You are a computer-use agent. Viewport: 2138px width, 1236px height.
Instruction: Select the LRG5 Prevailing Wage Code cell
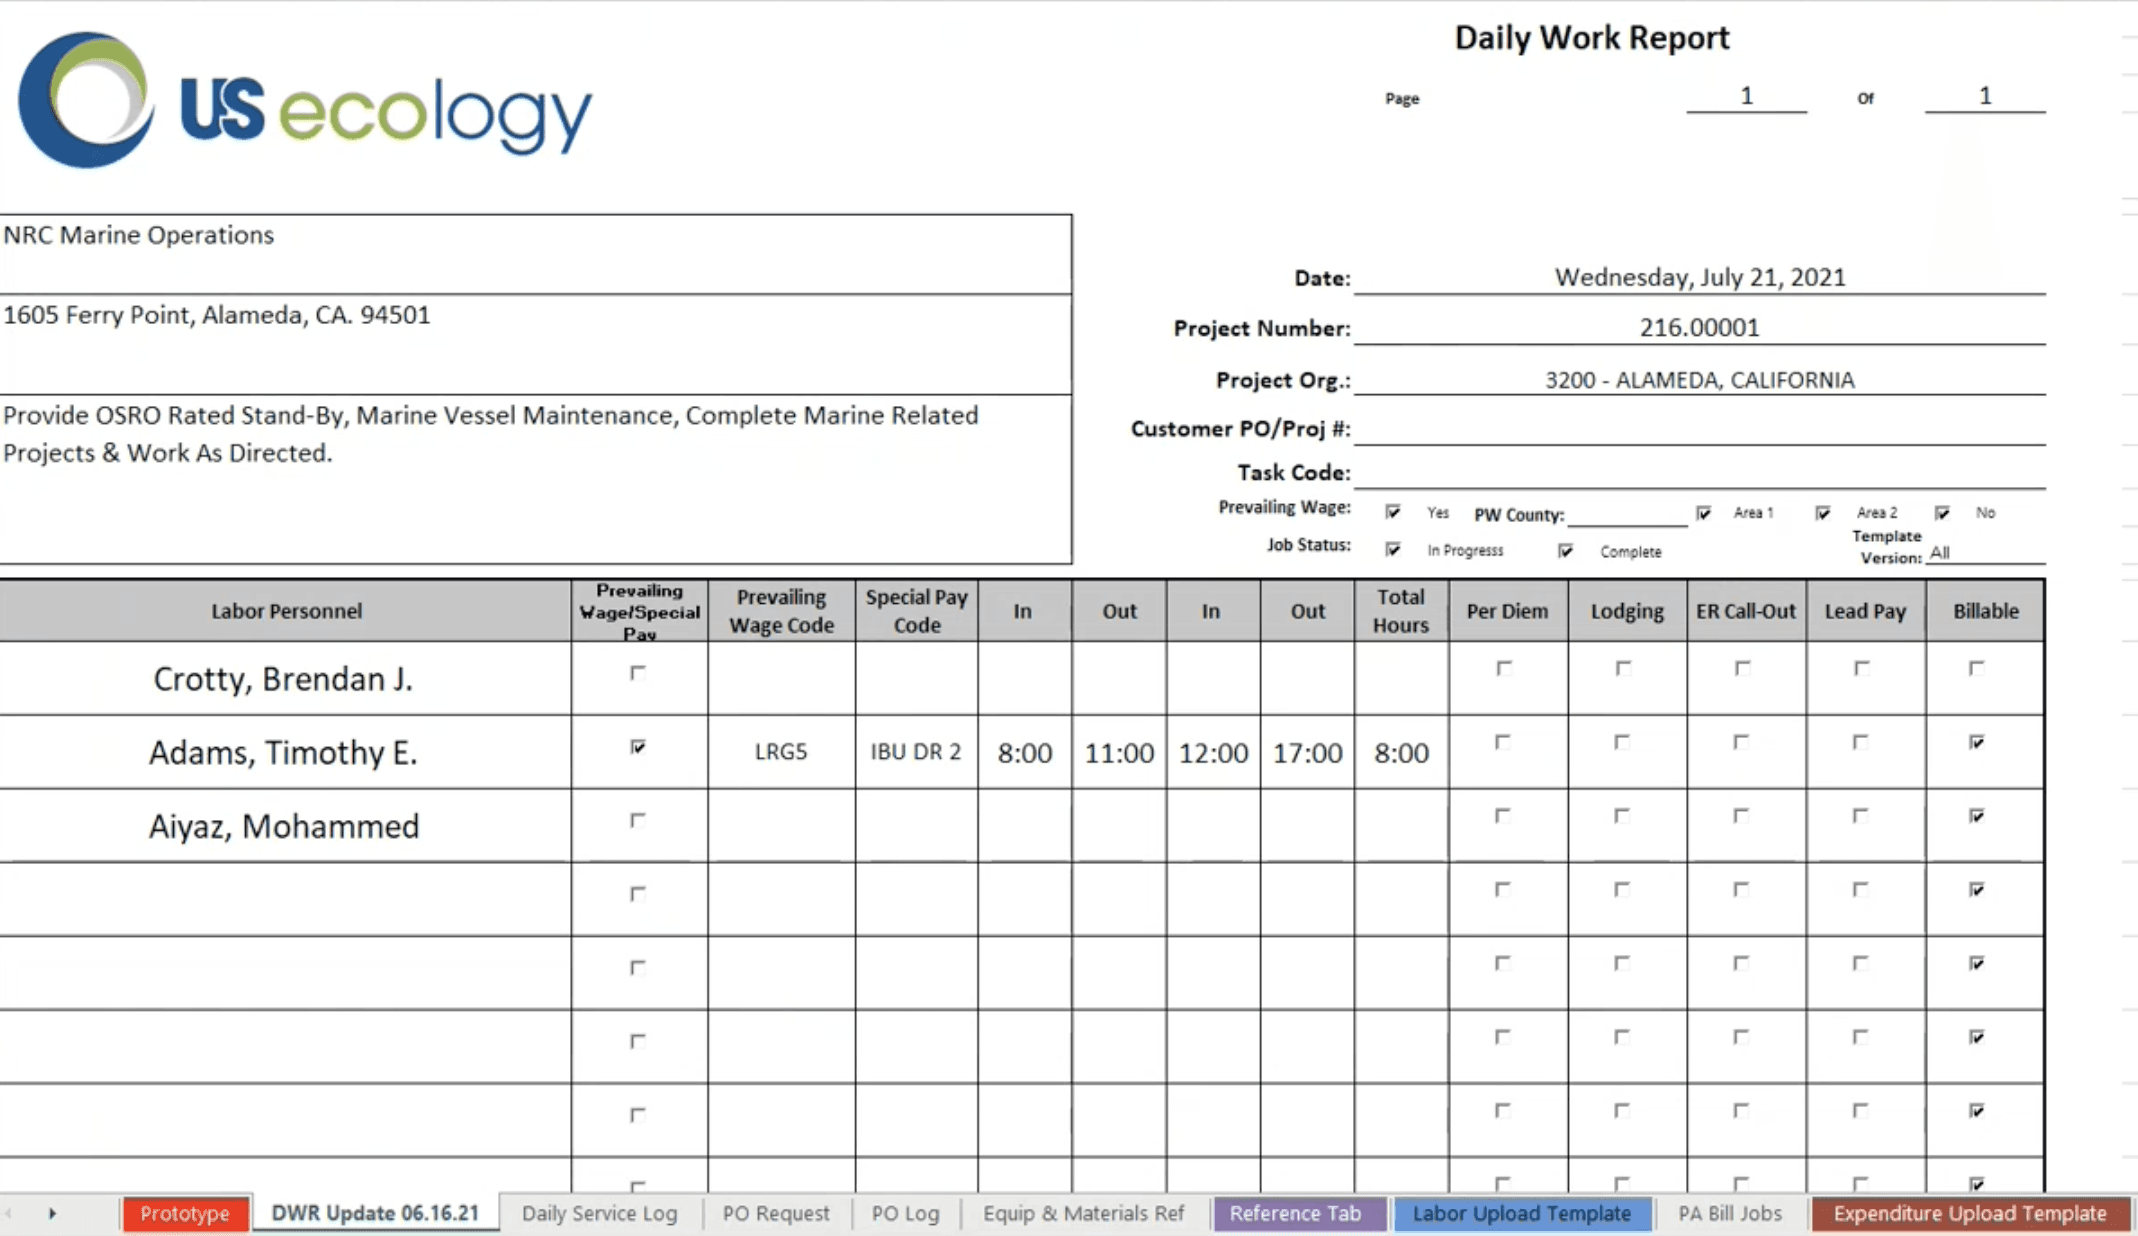781,752
